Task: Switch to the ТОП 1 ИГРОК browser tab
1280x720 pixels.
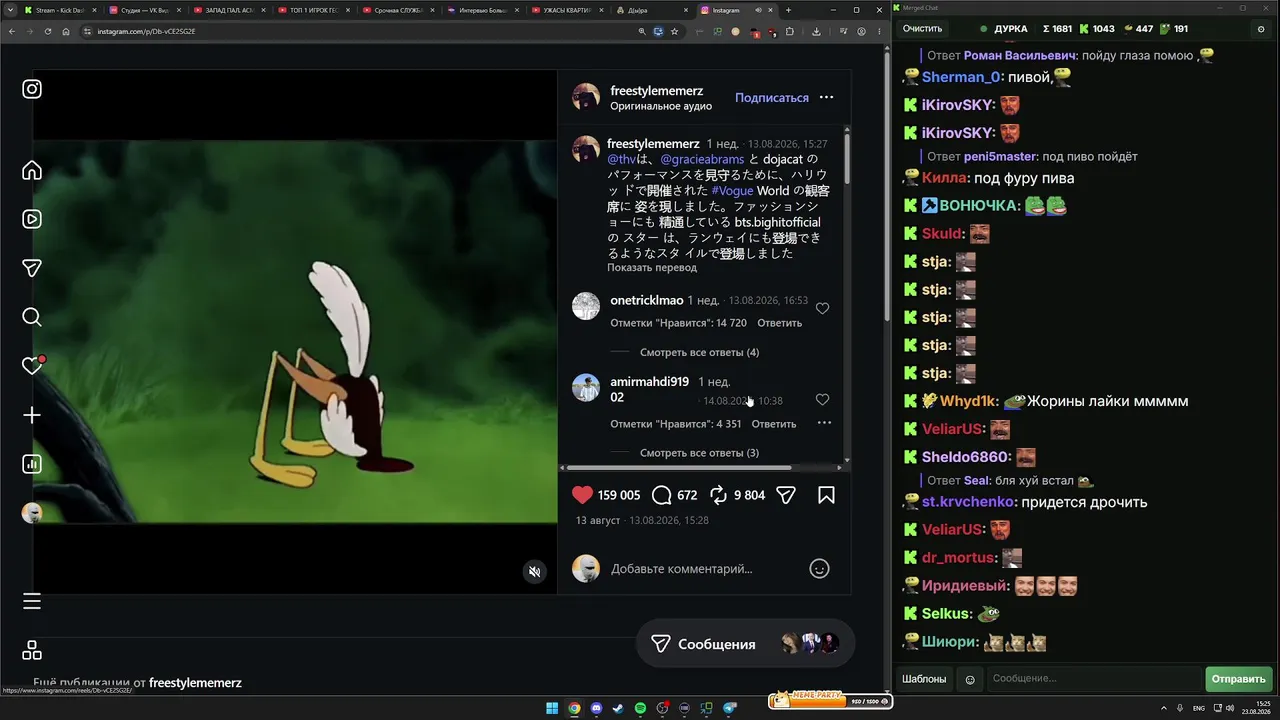Action: (311, 10)
